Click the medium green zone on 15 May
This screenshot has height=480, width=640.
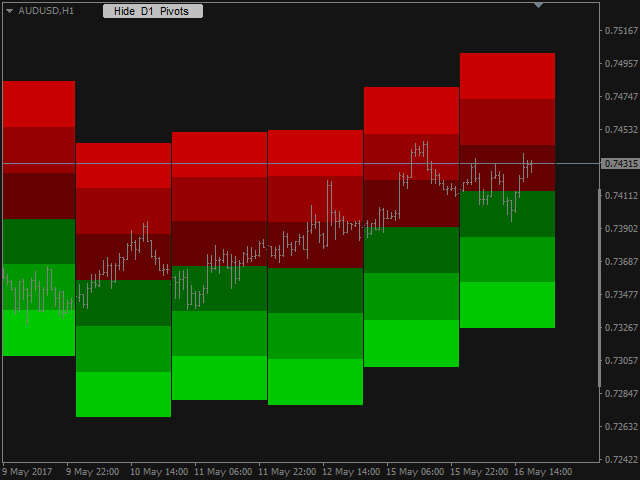411,296
